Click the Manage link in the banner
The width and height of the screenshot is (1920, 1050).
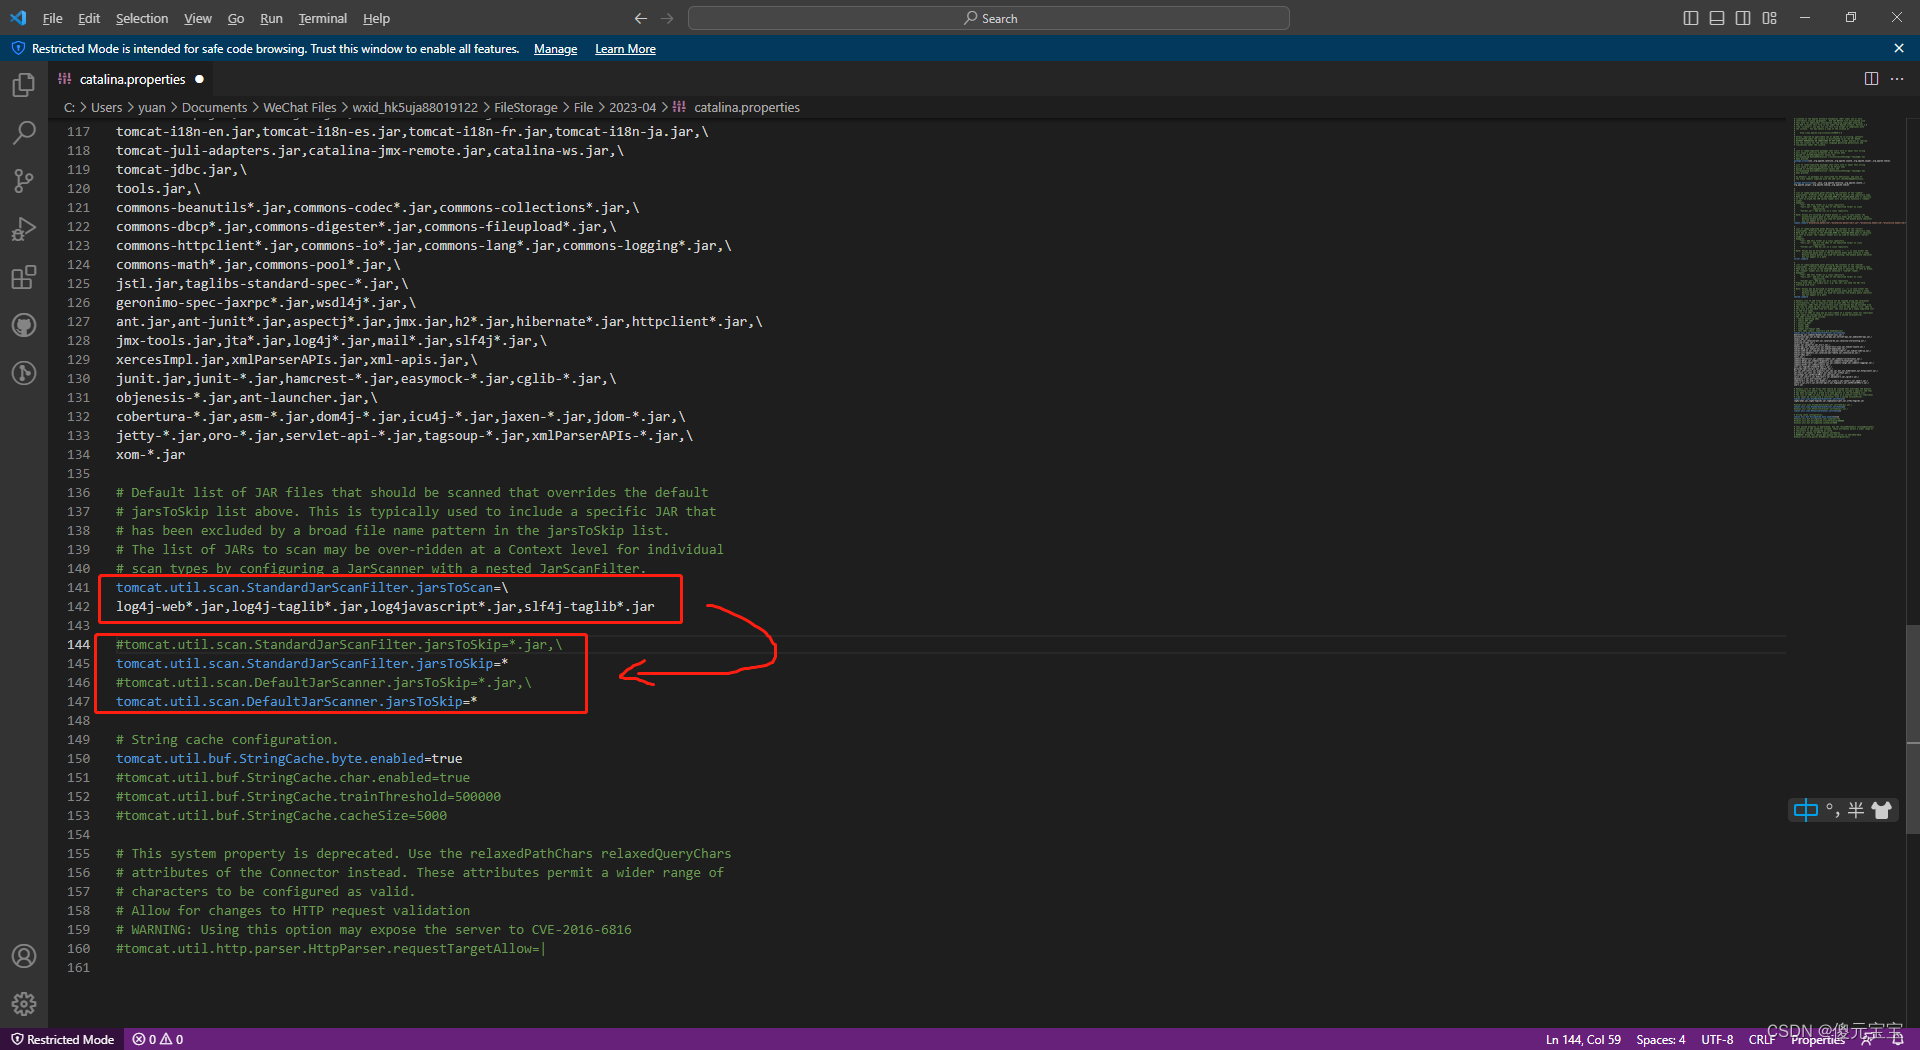(x=555, y=49)
